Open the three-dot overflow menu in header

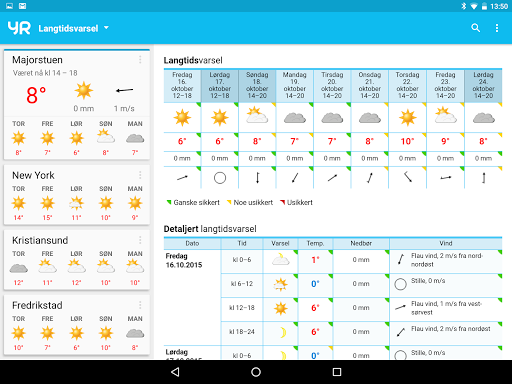497,28
